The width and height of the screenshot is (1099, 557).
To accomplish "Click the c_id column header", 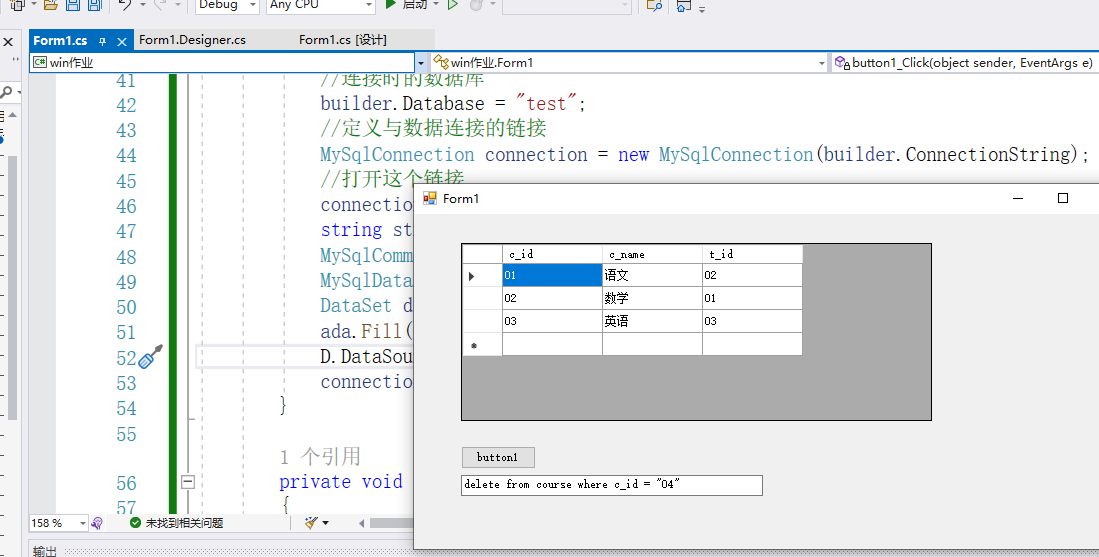I will tap(552, 254).
